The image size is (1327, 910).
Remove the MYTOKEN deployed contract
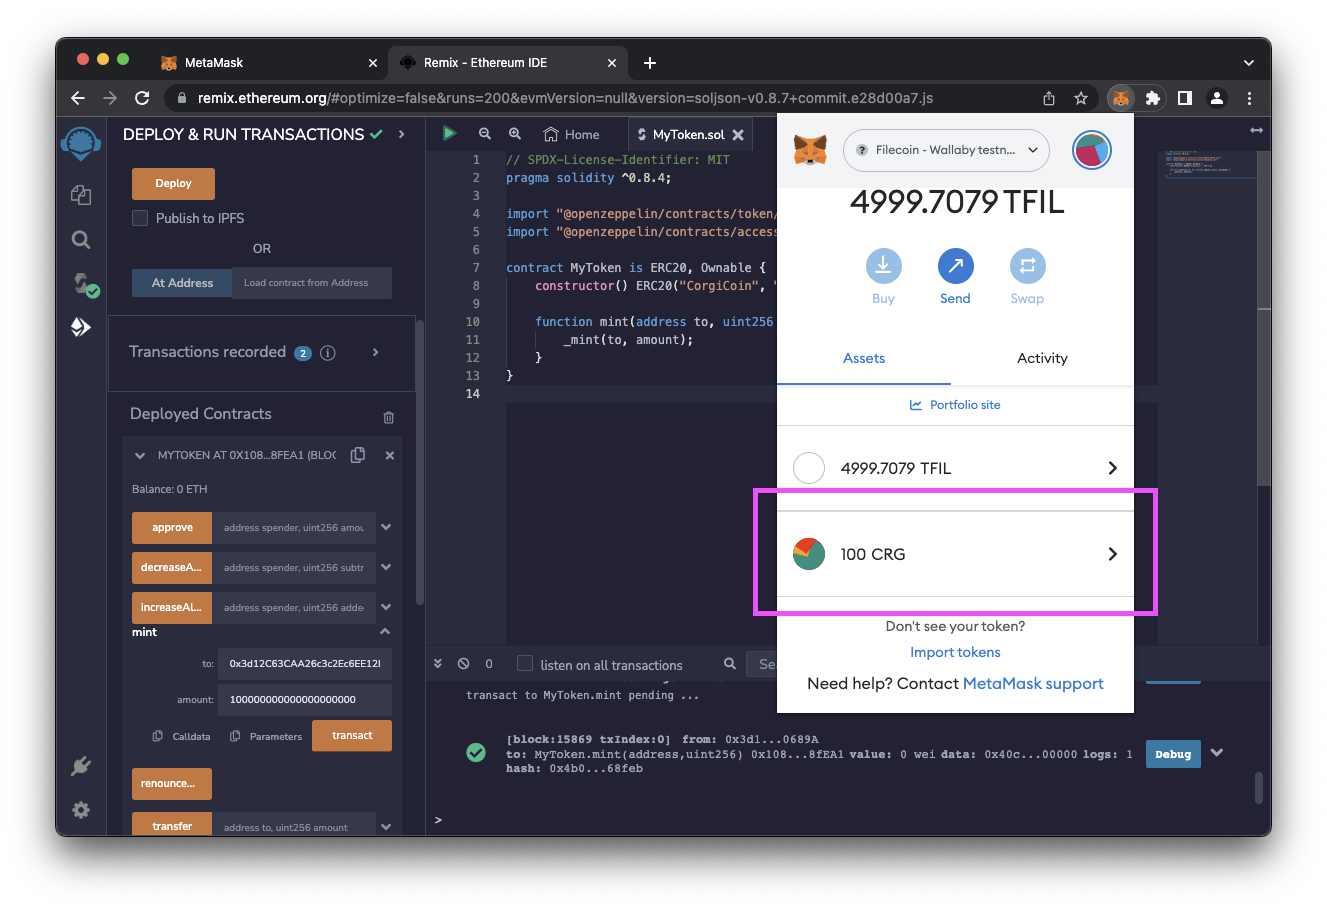[x=390, y=455]
